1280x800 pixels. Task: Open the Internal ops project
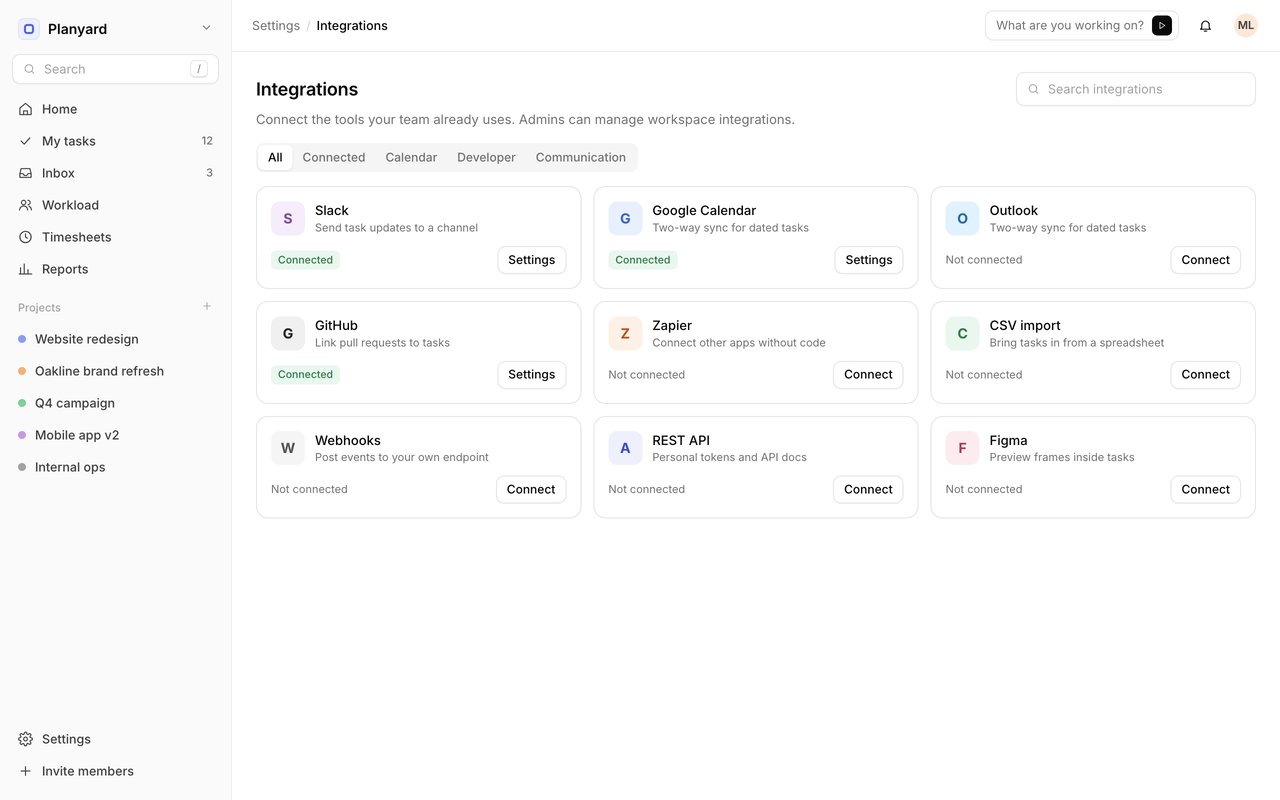115,467
